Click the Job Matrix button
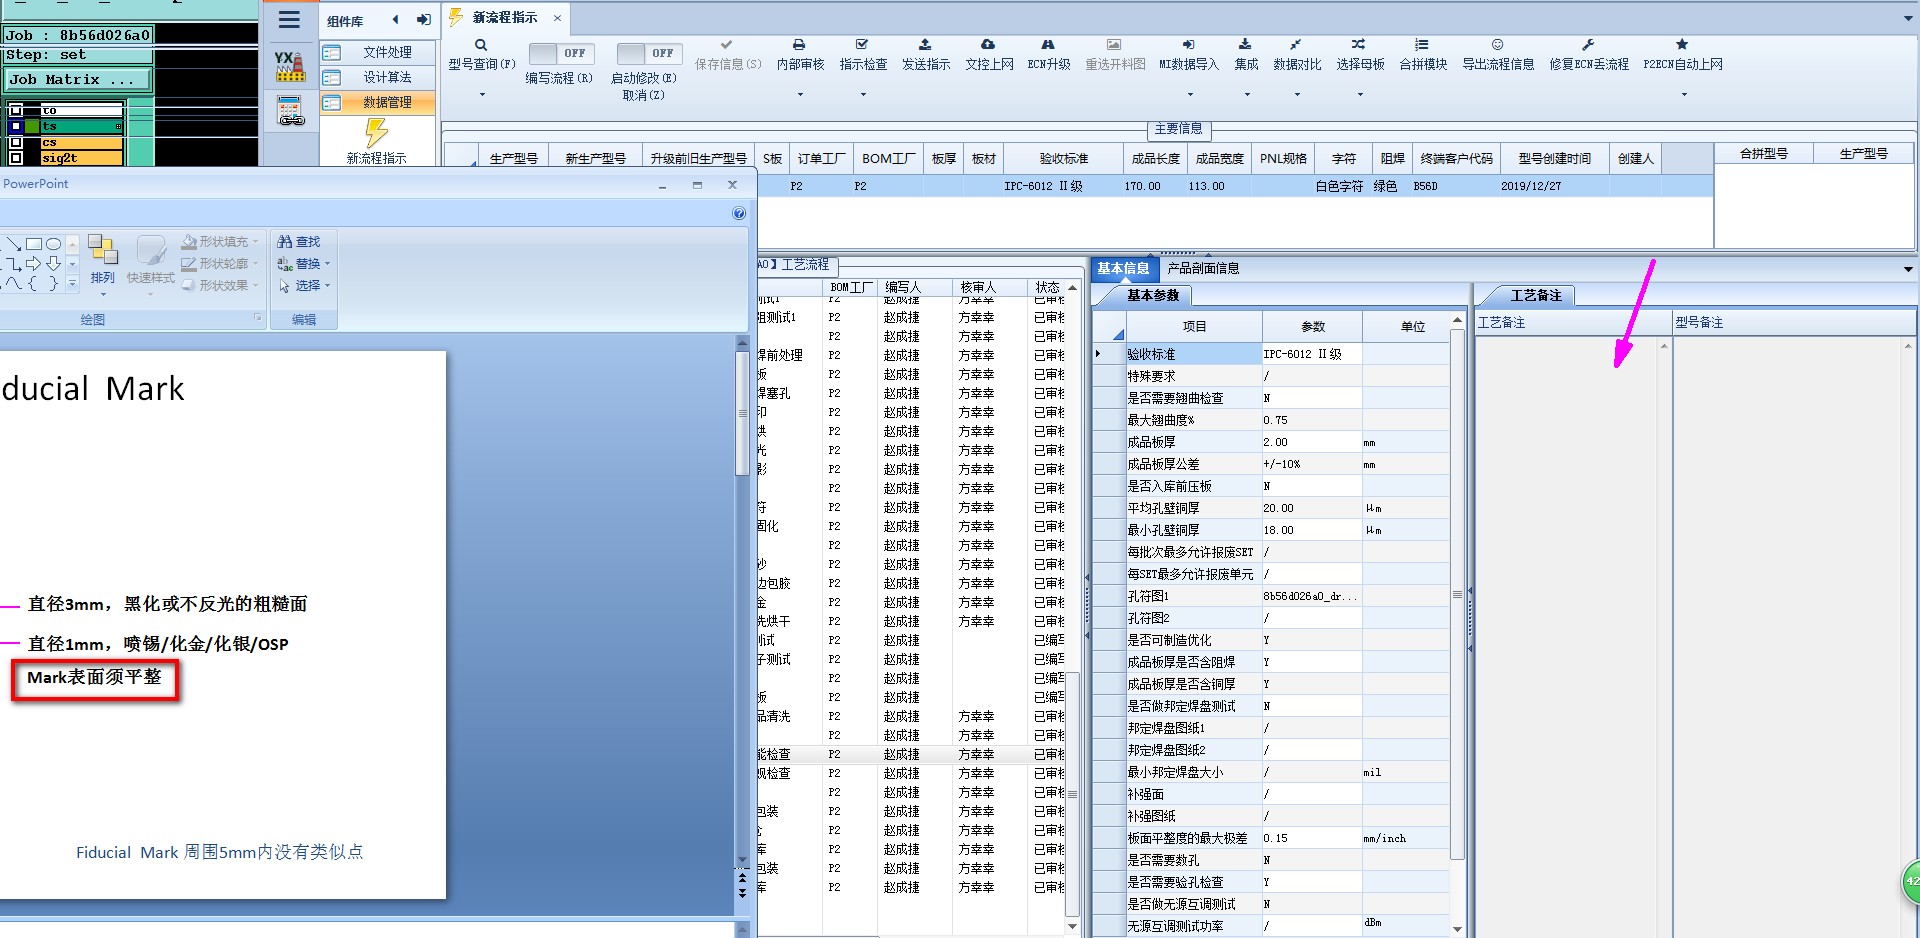This screenshot has height=938, width=1920. [77, 79]
